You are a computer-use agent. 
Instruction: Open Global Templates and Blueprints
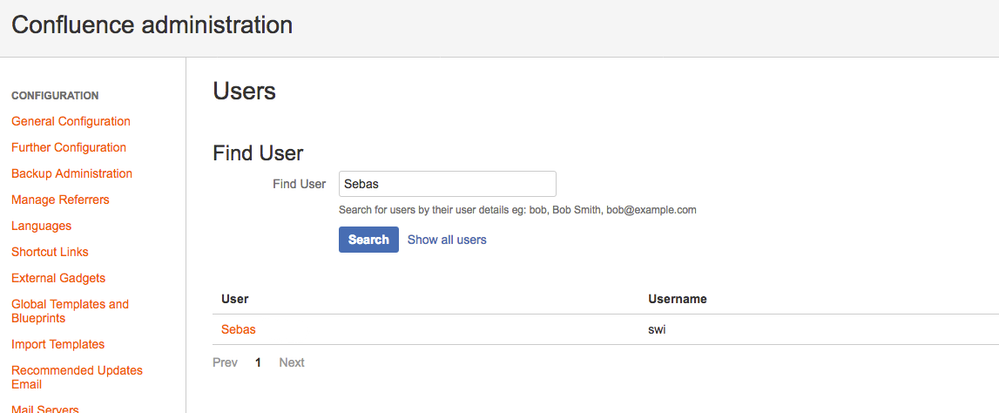pyautogui.click(x=70, y=311)
